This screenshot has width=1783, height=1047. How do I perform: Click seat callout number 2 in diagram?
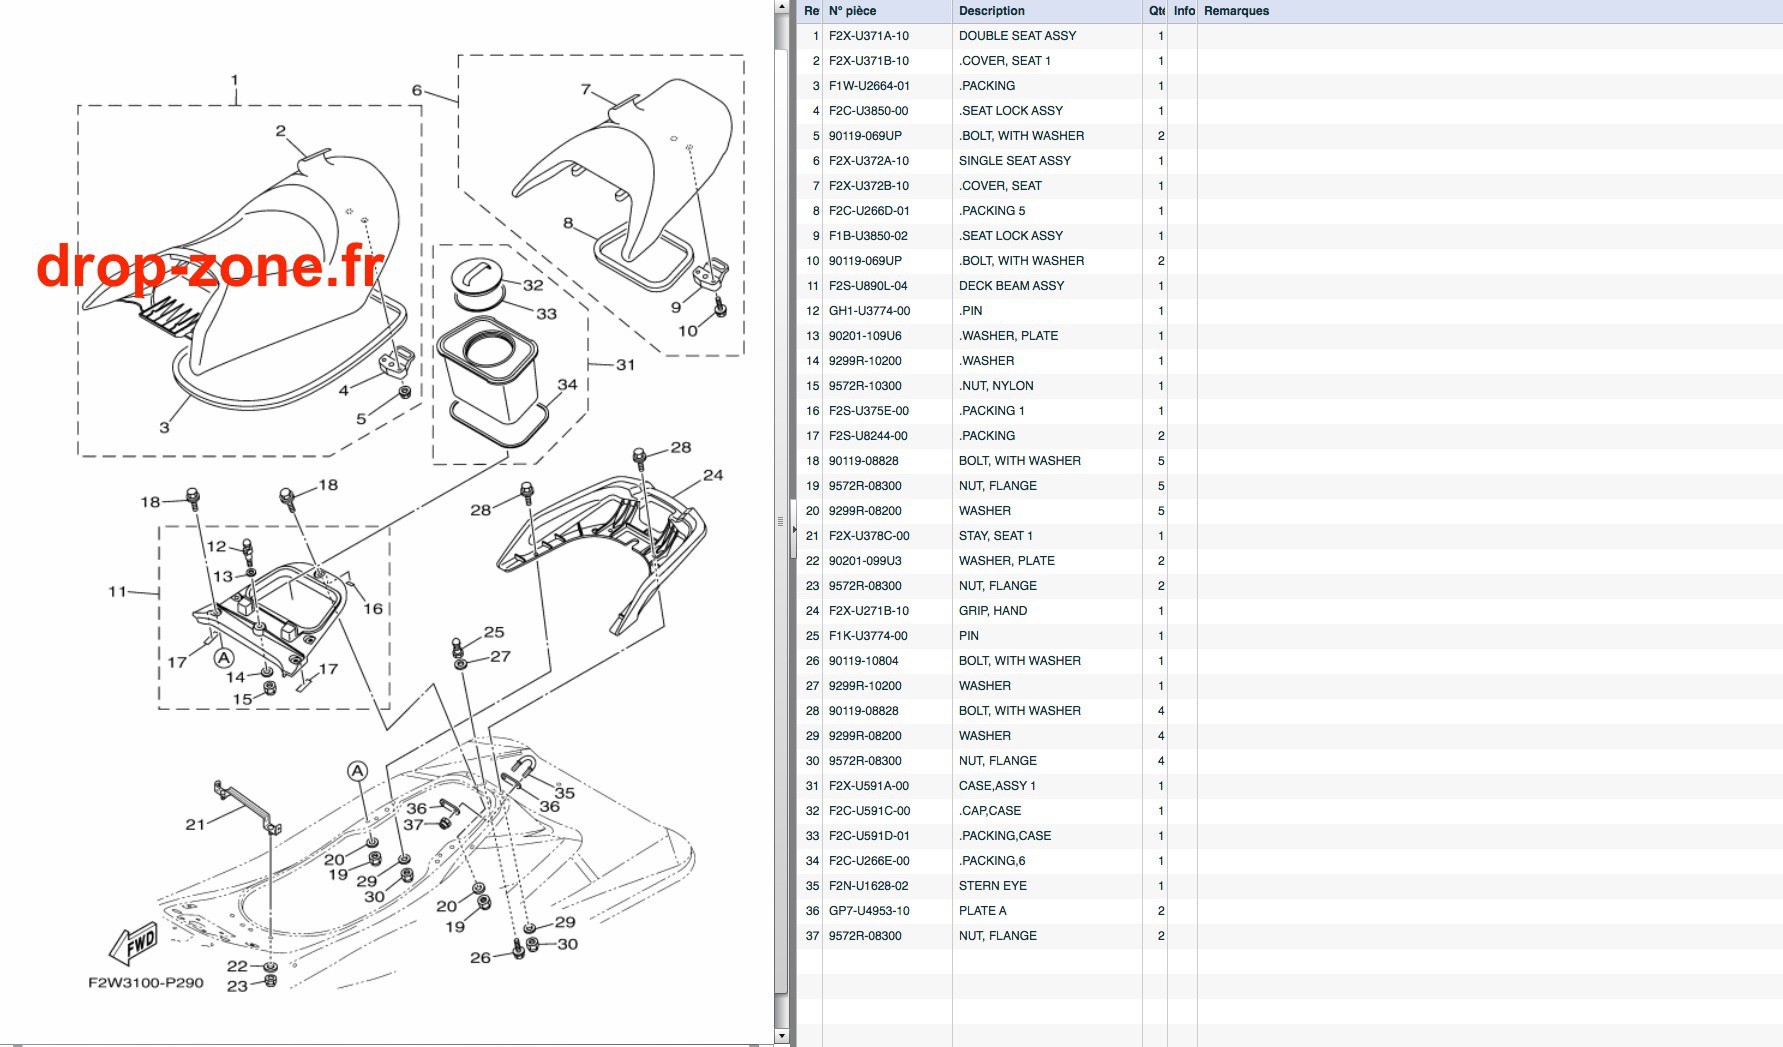[x=281, y=131]
